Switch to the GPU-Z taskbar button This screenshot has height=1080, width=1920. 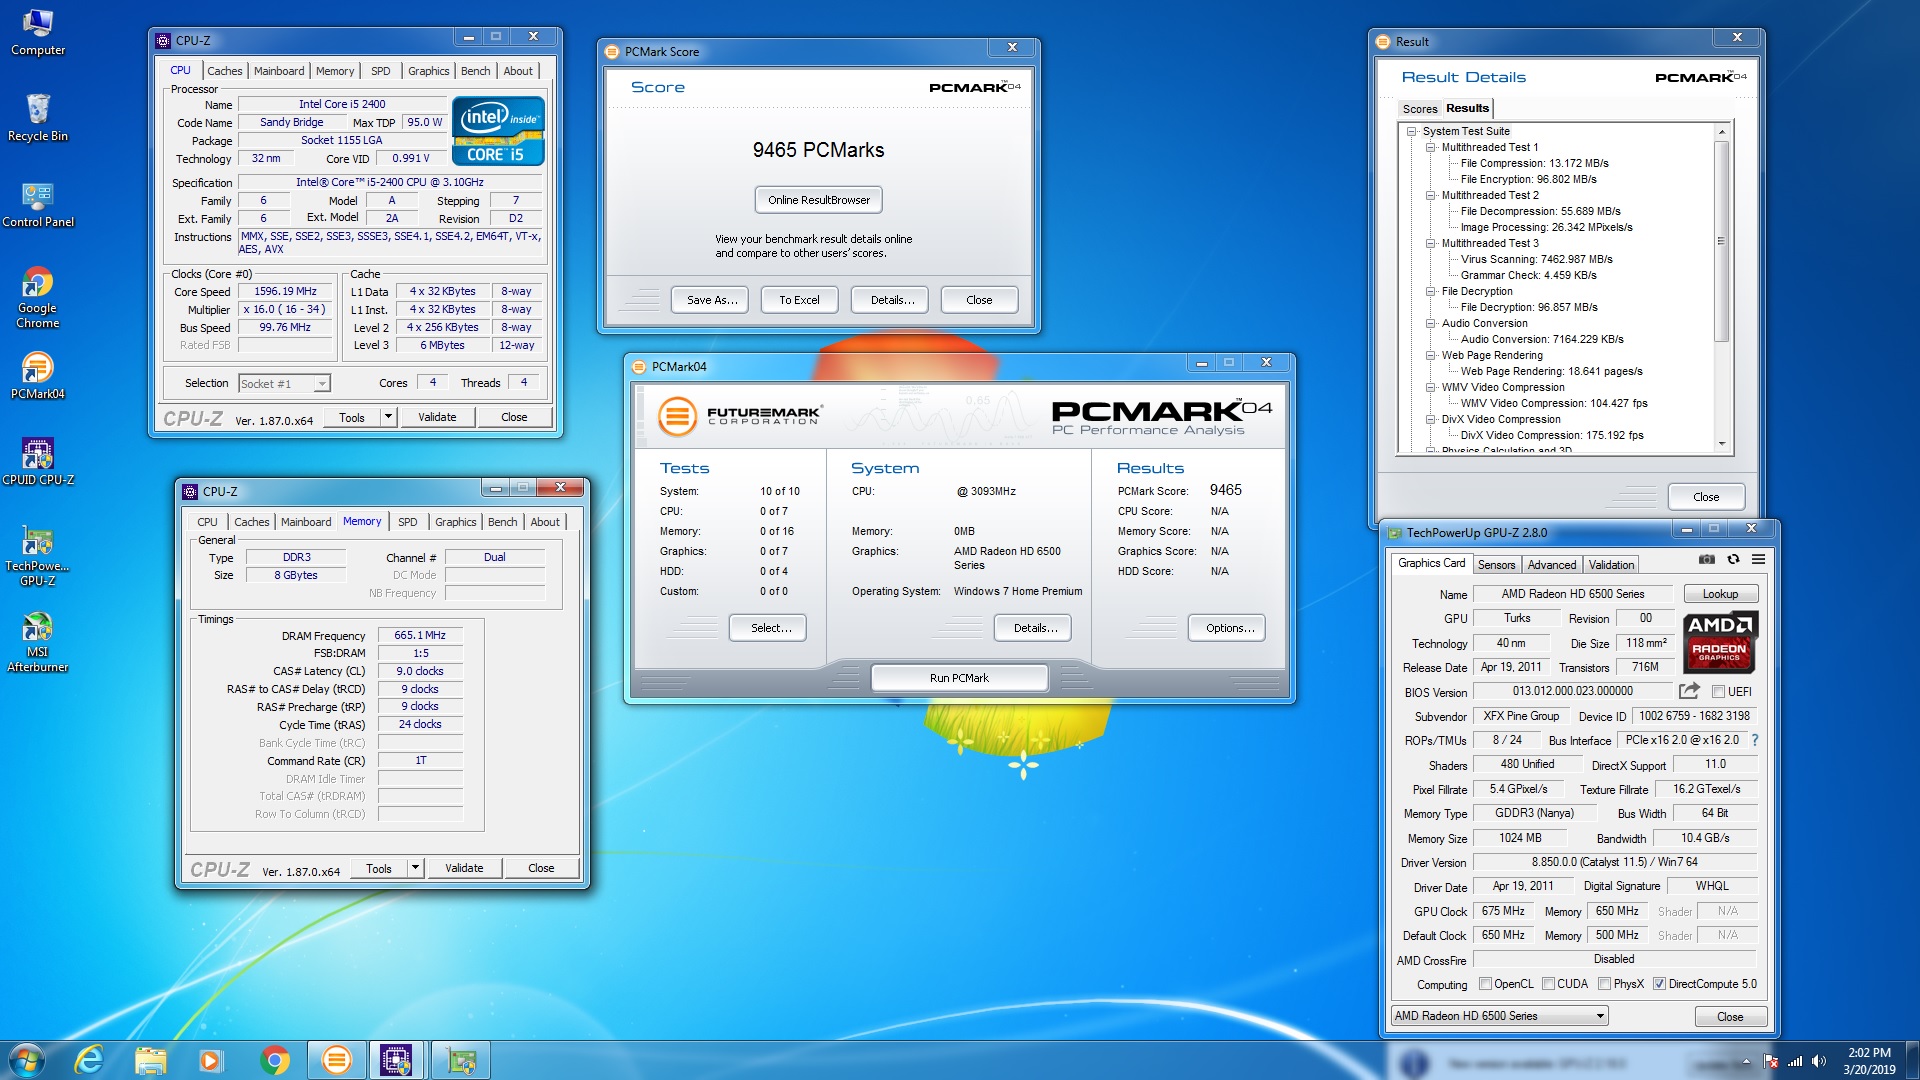pyautogui.click(x=461, y=1060)
